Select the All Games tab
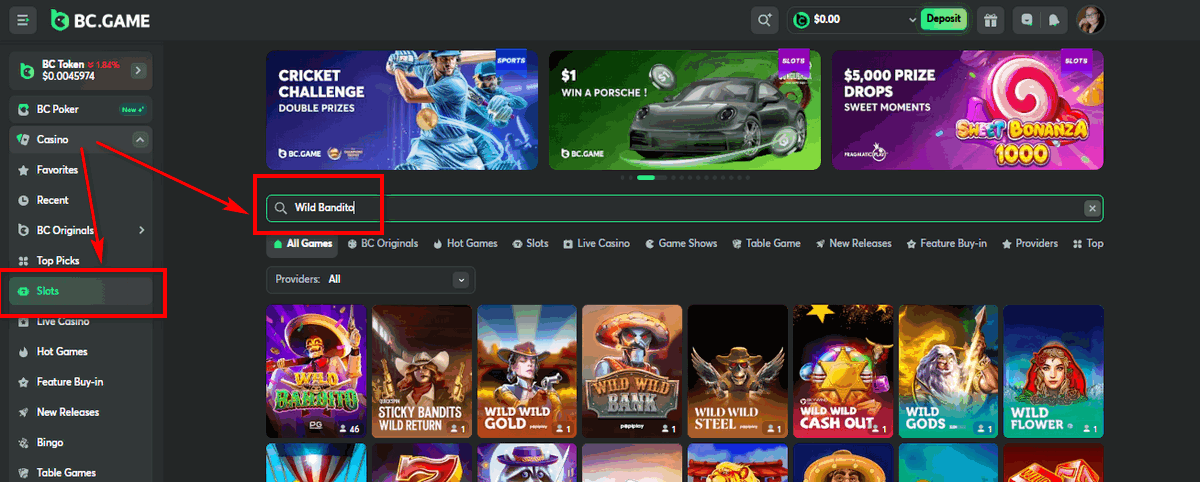 coord(302,243)
